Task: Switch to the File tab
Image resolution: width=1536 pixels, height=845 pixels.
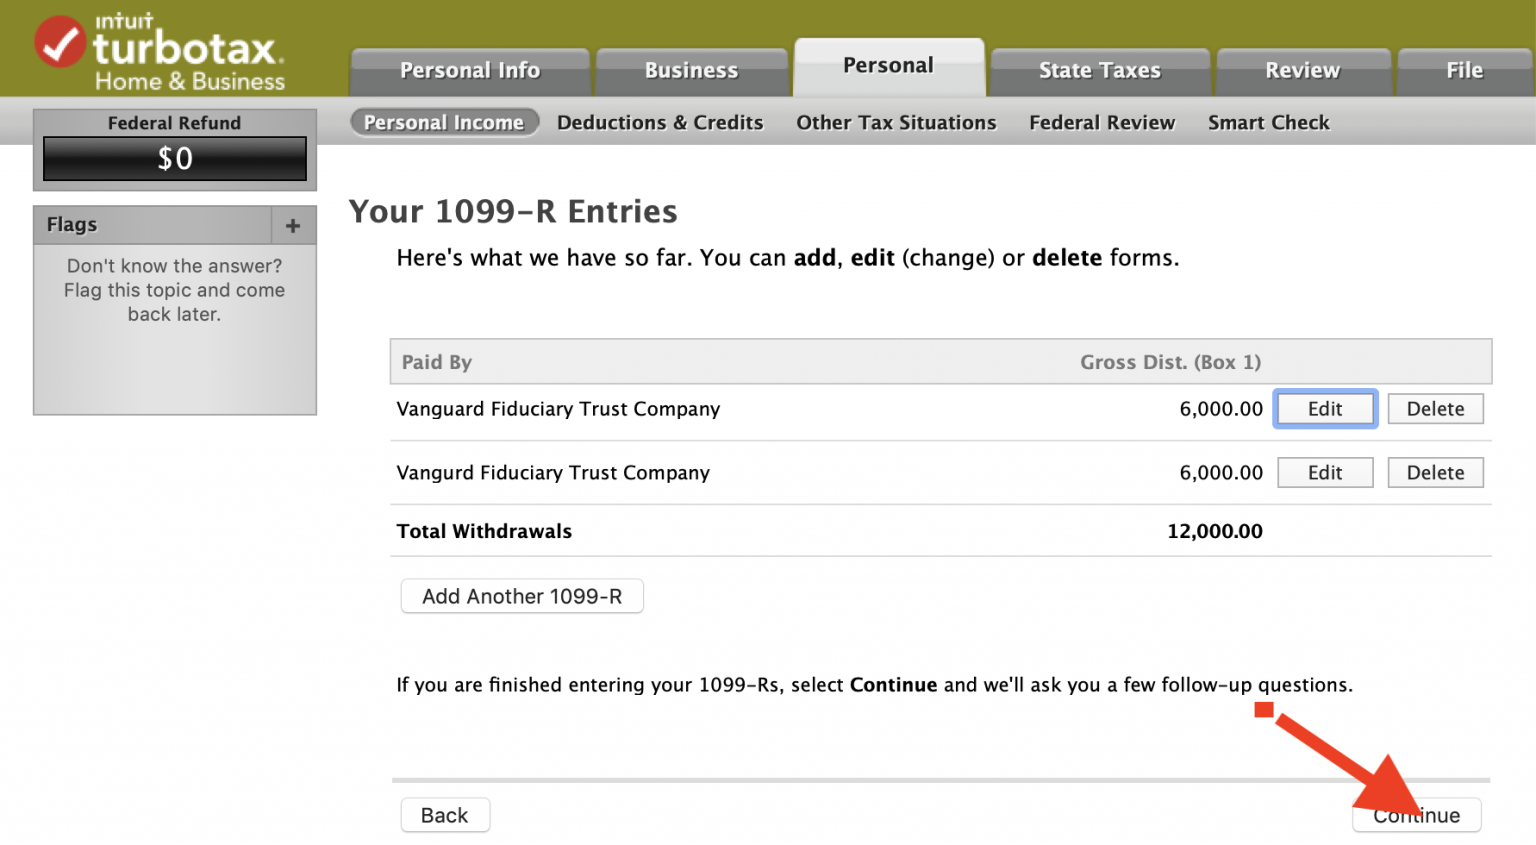Action: pos(1464,71)
